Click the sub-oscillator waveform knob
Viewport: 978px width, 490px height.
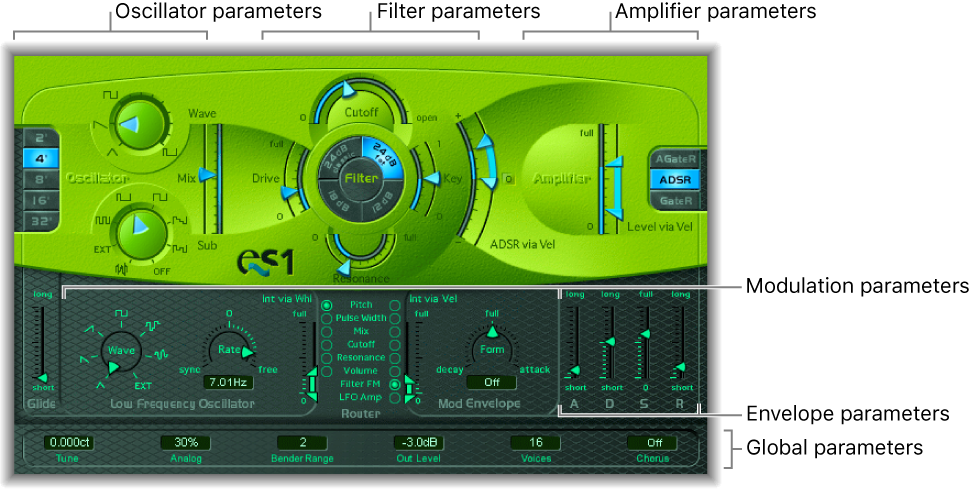point(142,233)
